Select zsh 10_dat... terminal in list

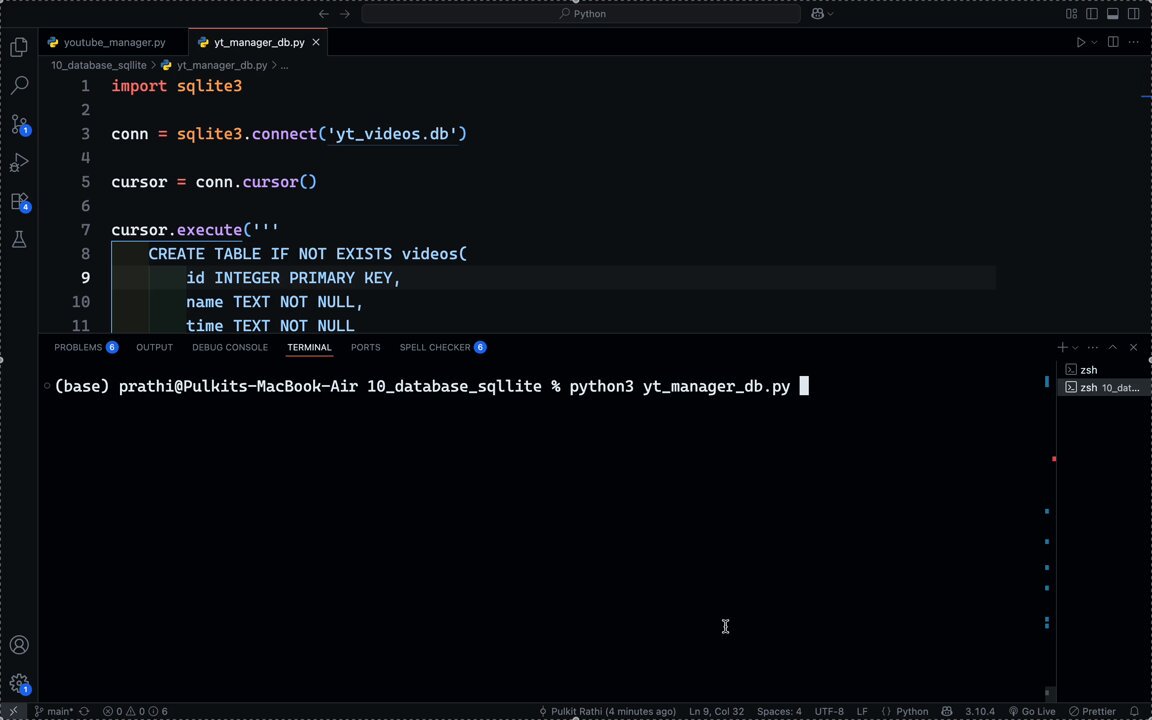(1102, 387)
